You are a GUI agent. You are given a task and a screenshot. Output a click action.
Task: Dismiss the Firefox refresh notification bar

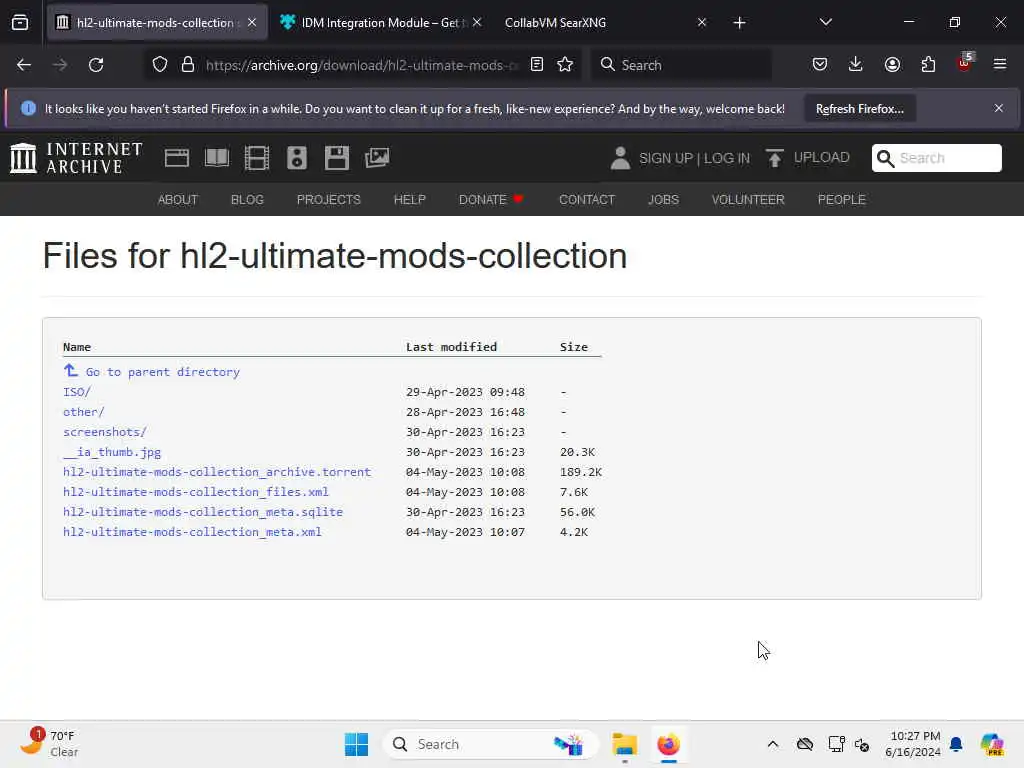point(999,108)
